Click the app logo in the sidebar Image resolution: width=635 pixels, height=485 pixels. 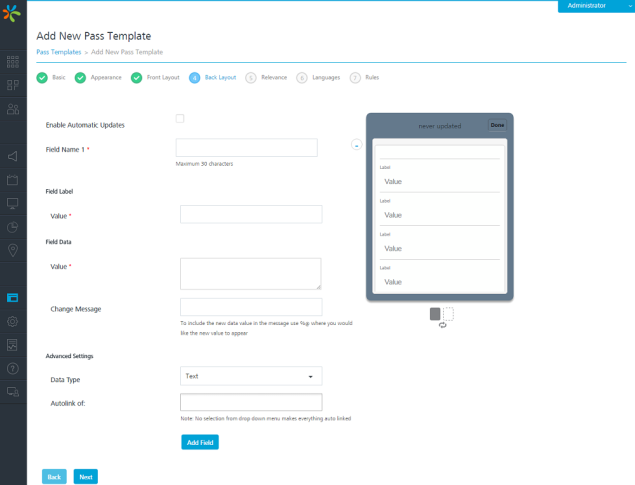[13, 14]
